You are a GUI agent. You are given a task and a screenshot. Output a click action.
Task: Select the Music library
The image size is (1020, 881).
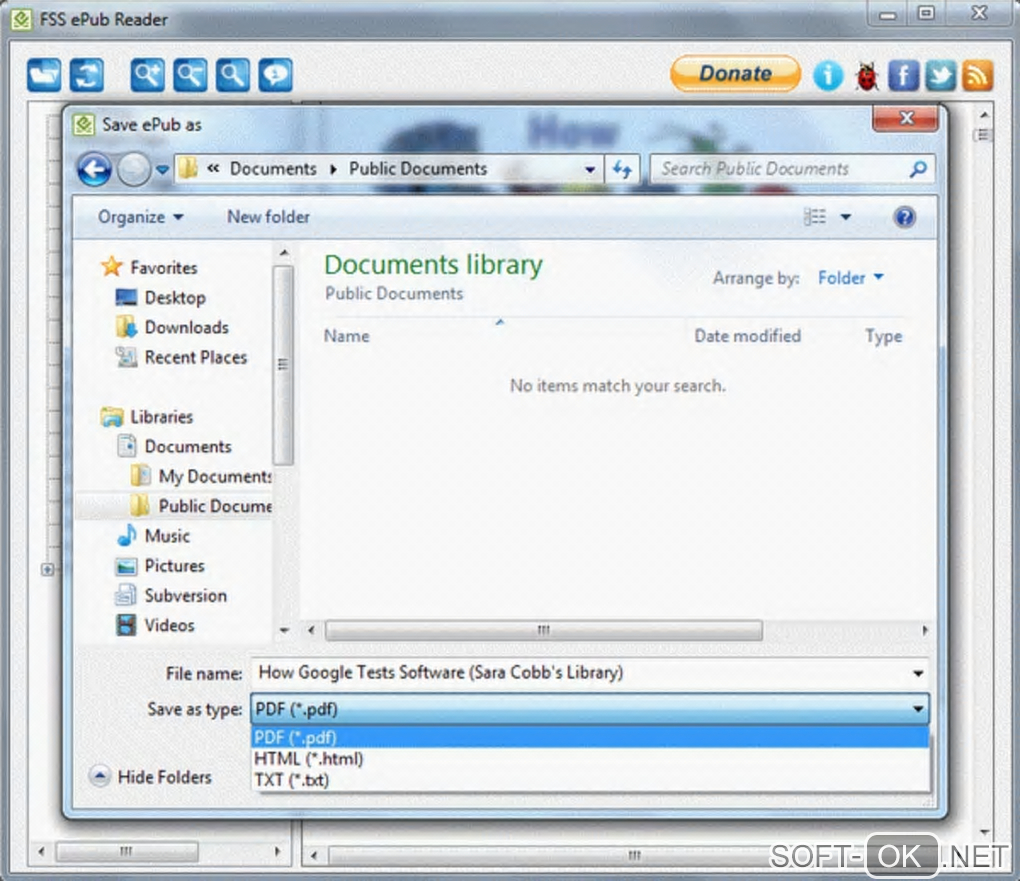pyautogui.click(x=167, y=536)
